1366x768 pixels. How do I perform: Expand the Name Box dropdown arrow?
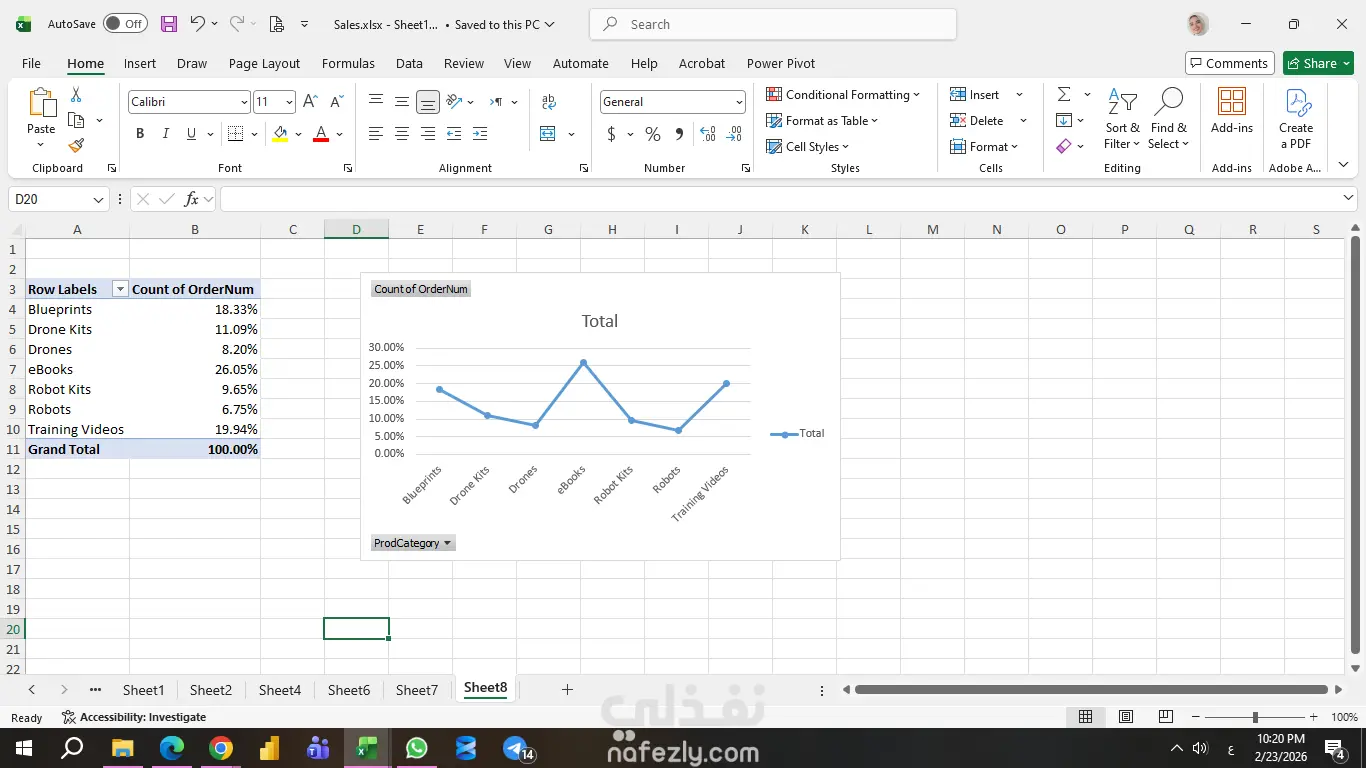coord(98,200)
